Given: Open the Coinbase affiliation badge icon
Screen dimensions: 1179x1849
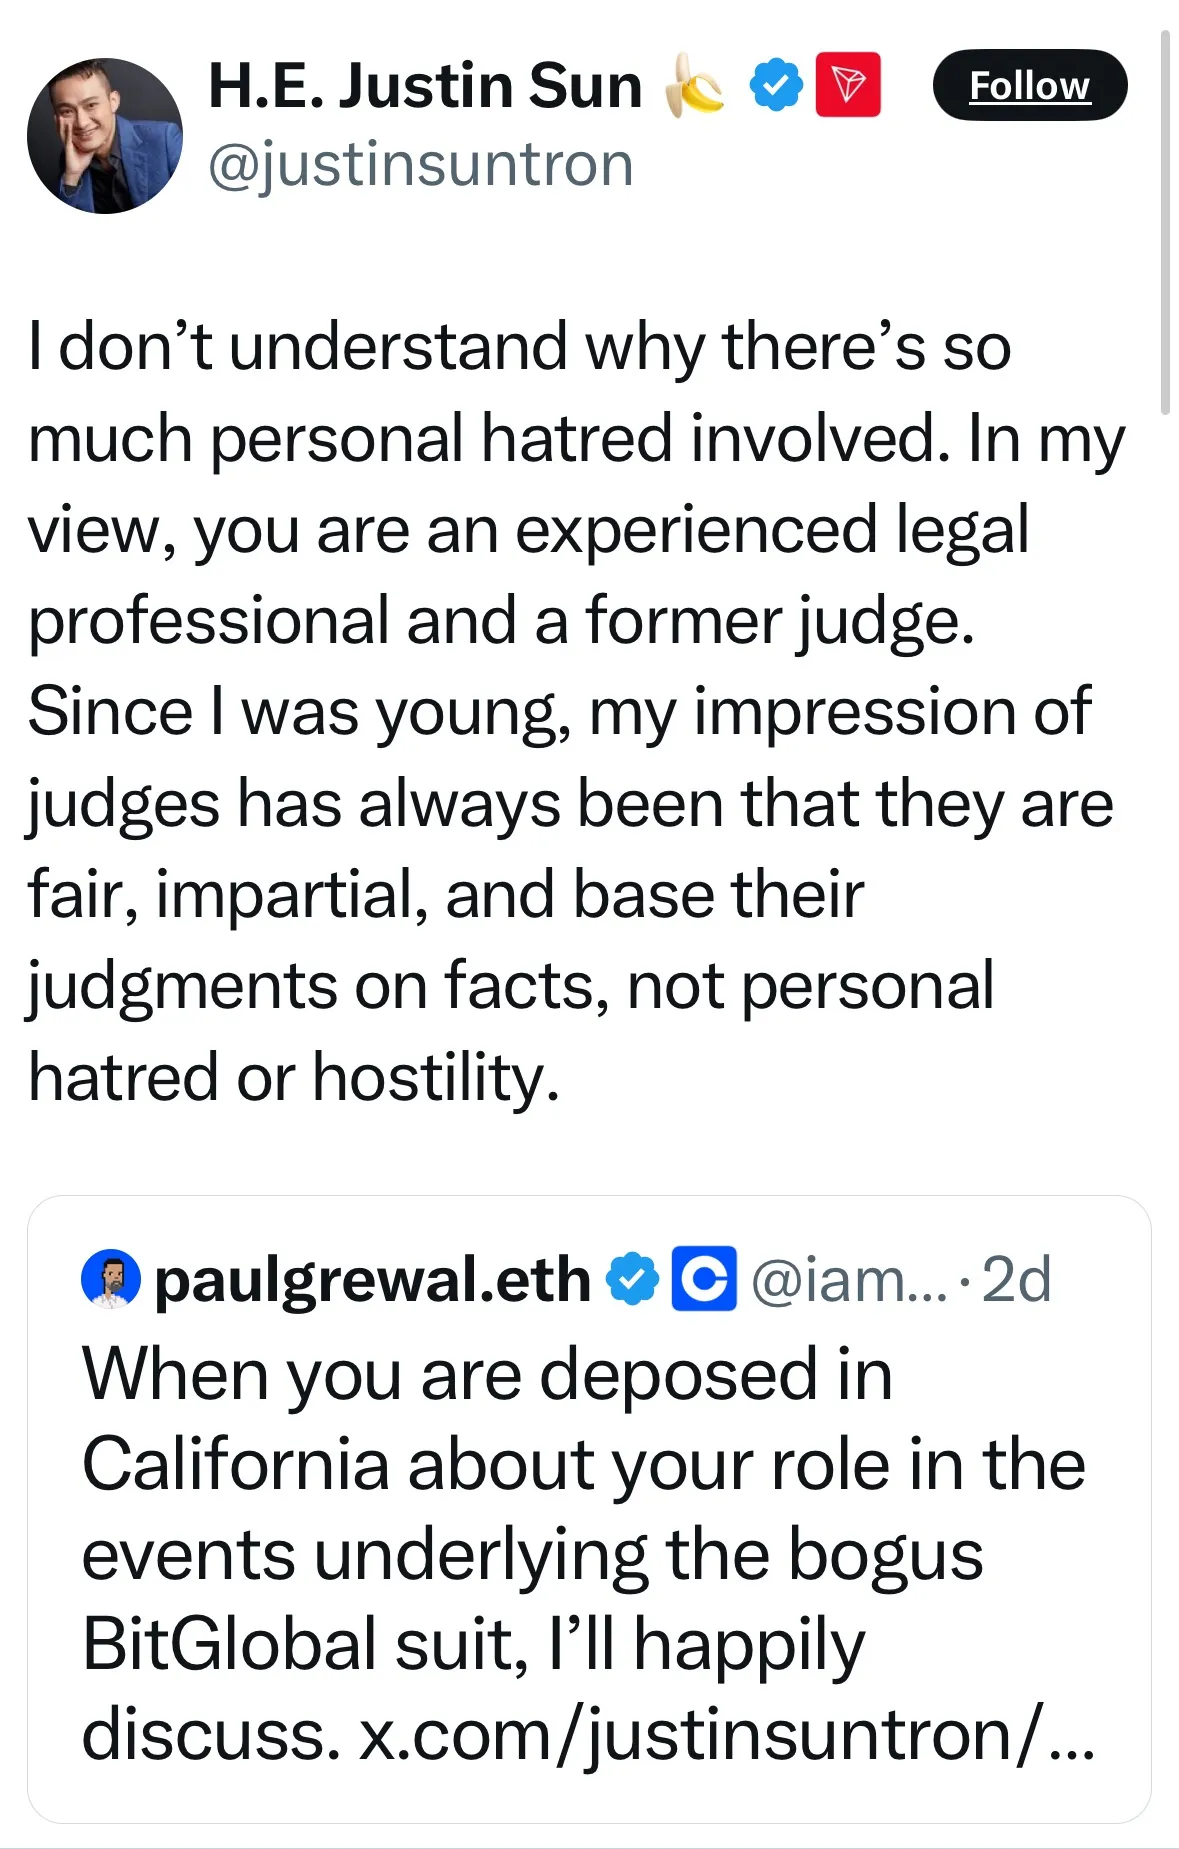Looking at the screenshot, I should 704,1279.
